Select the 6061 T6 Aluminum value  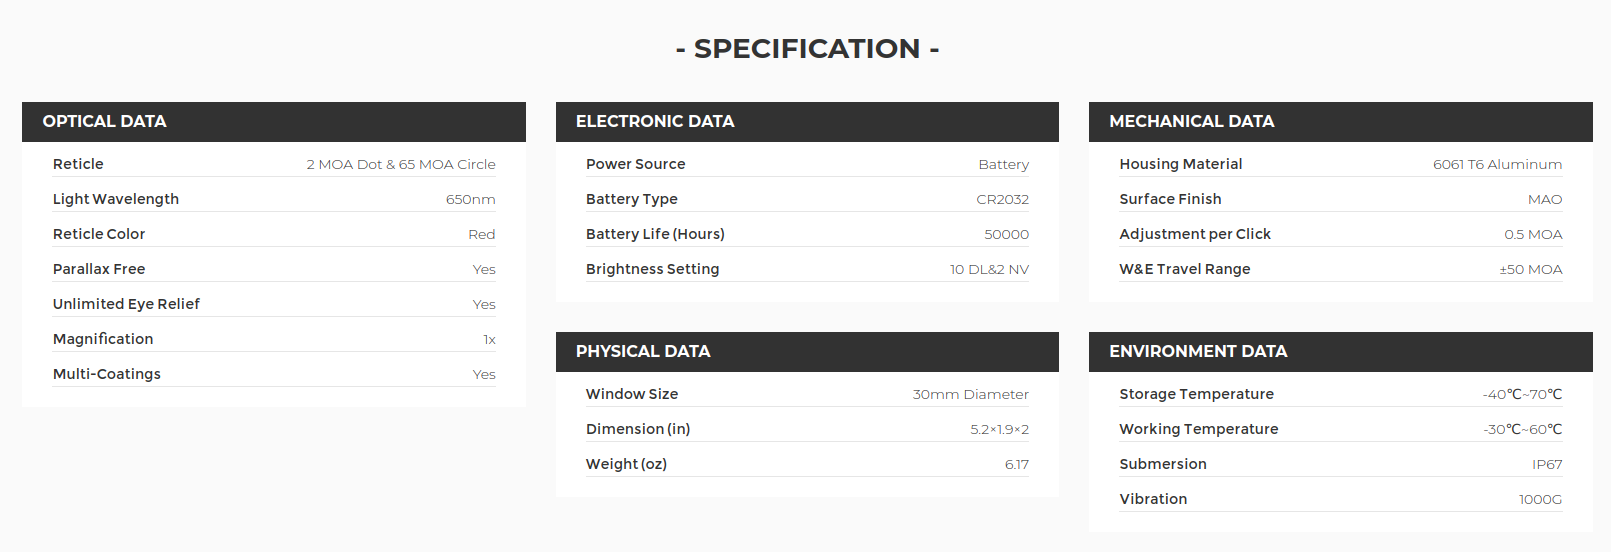coord(1497,164)
